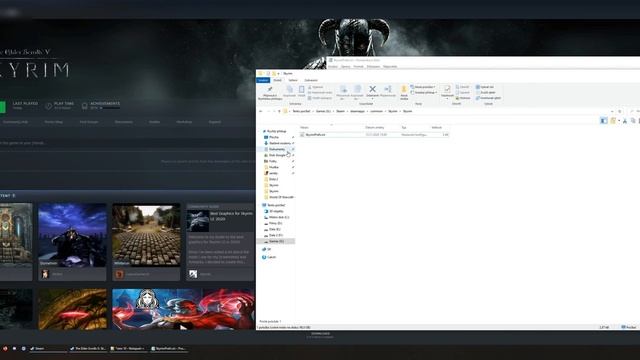640x360 pixels.
Task: Select Disk Google in the navigation pane
Action: click(277, 156)
